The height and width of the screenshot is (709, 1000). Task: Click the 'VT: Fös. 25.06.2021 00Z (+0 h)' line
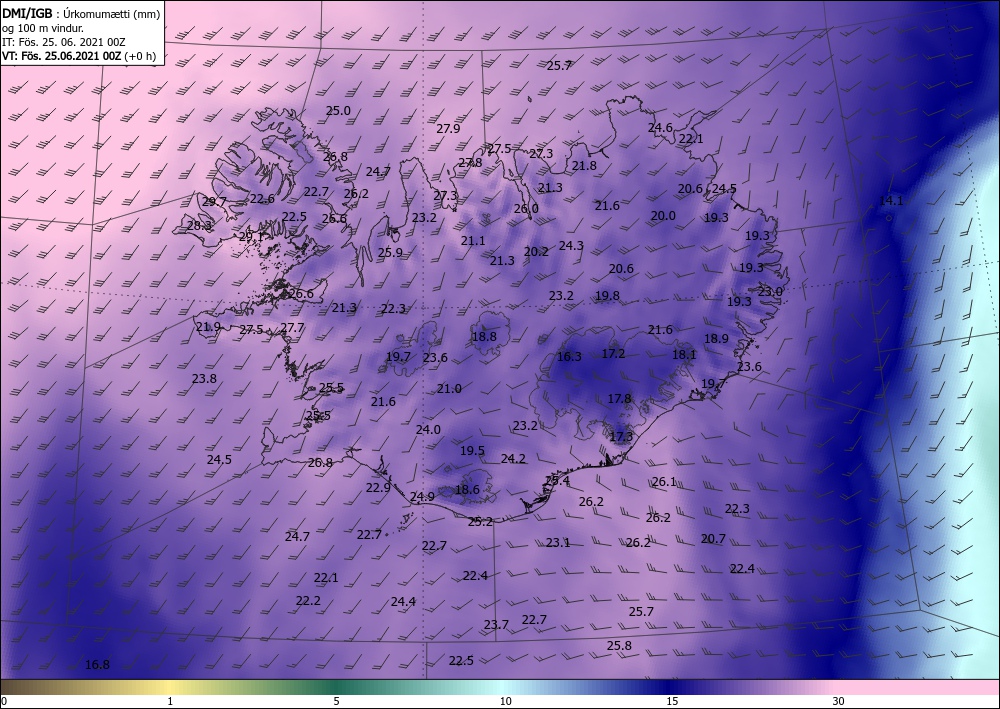78,55
